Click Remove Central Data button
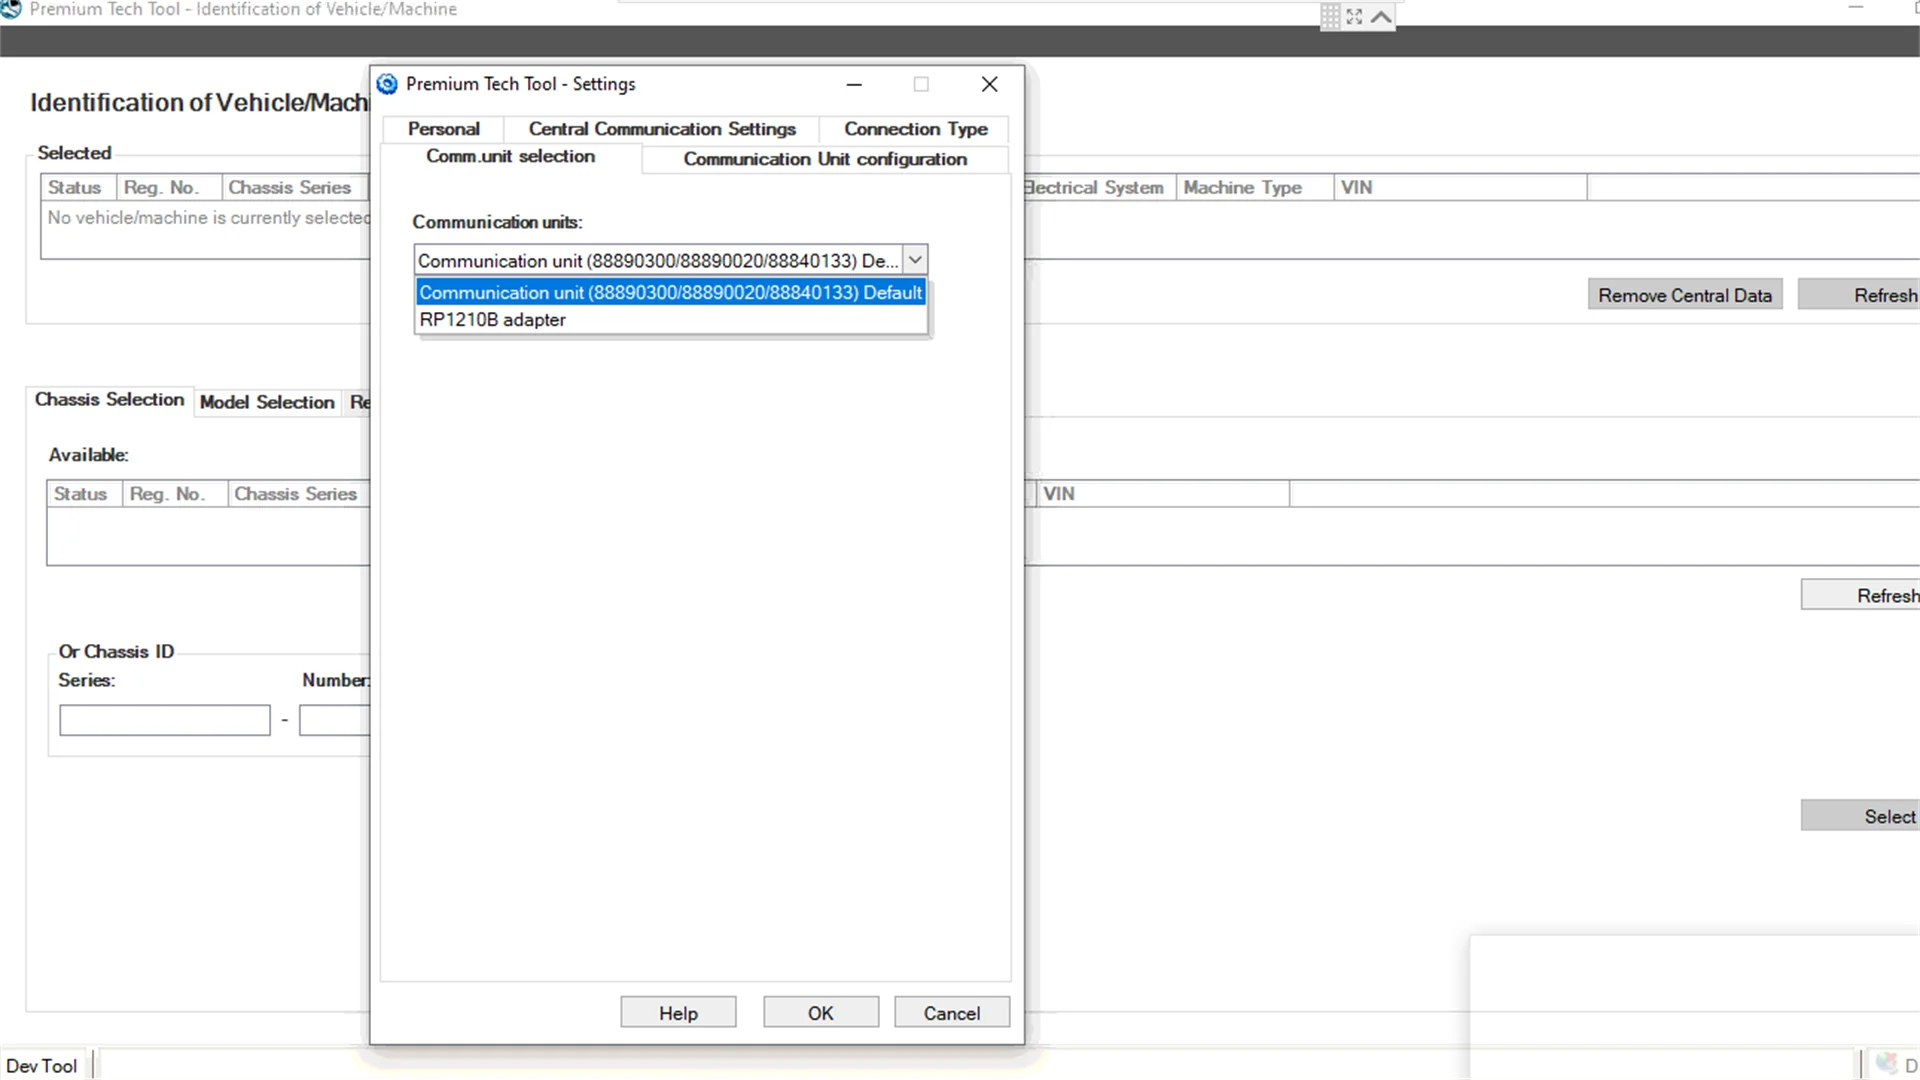The height and width of the screenshot is (1080, 1920). [1685, 295]
